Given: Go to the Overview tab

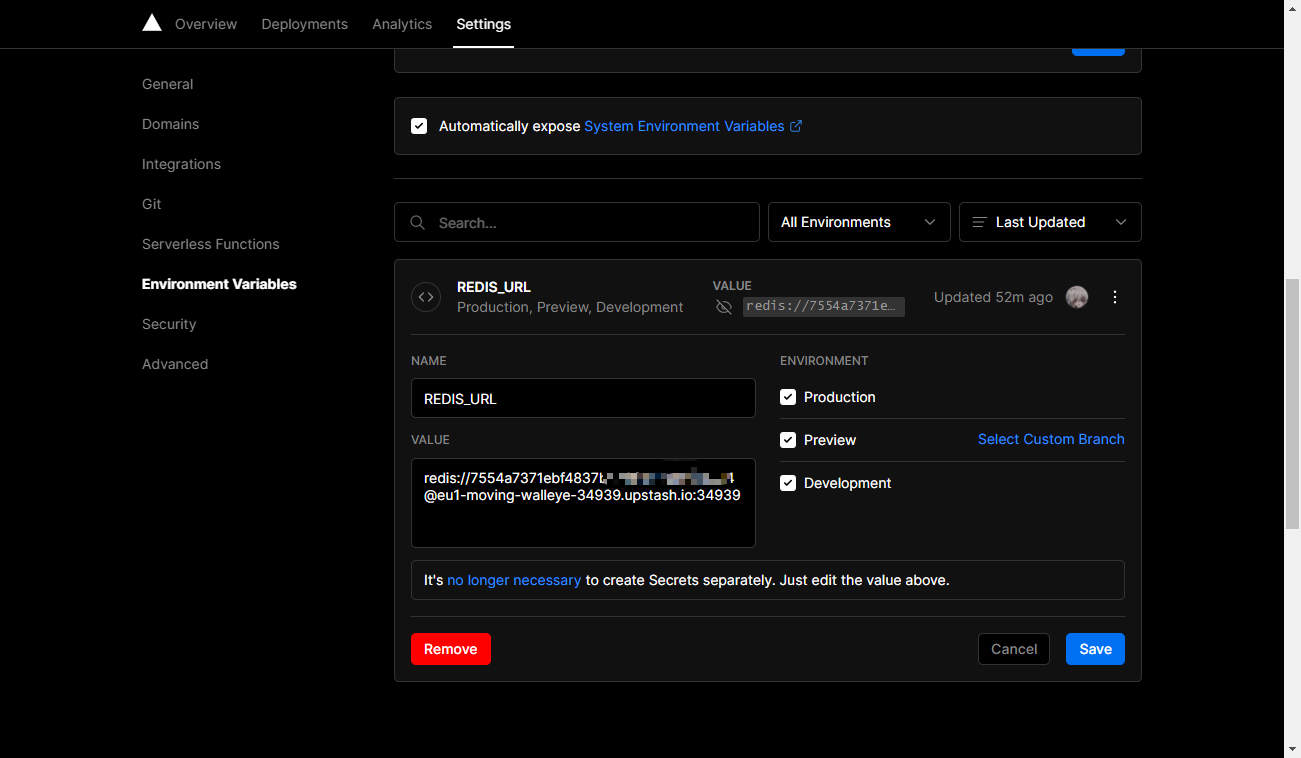Looking at the screenshot, I should [x=206, y=24].
